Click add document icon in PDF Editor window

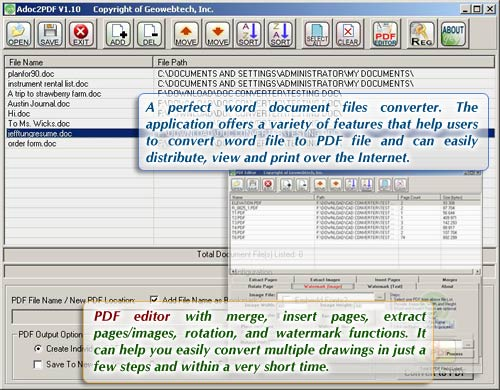pos(287,184)
